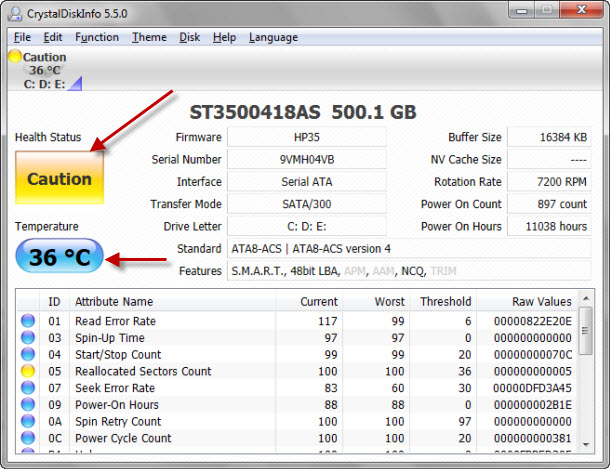Click the NV Cache Size field showing ----
Viewport: 610px width, 469px height.
[x=549, y=159]
